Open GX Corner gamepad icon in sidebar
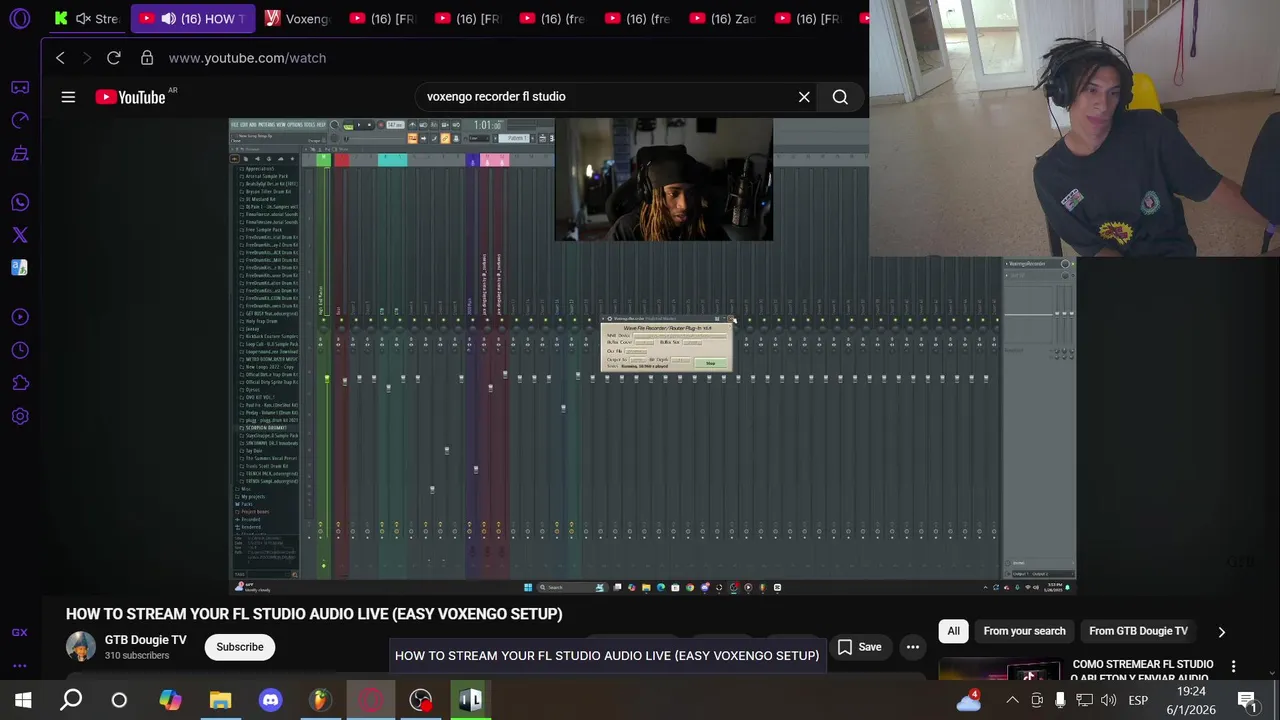The height and width of the screenshot is (720, 1280). pos(20,87)
